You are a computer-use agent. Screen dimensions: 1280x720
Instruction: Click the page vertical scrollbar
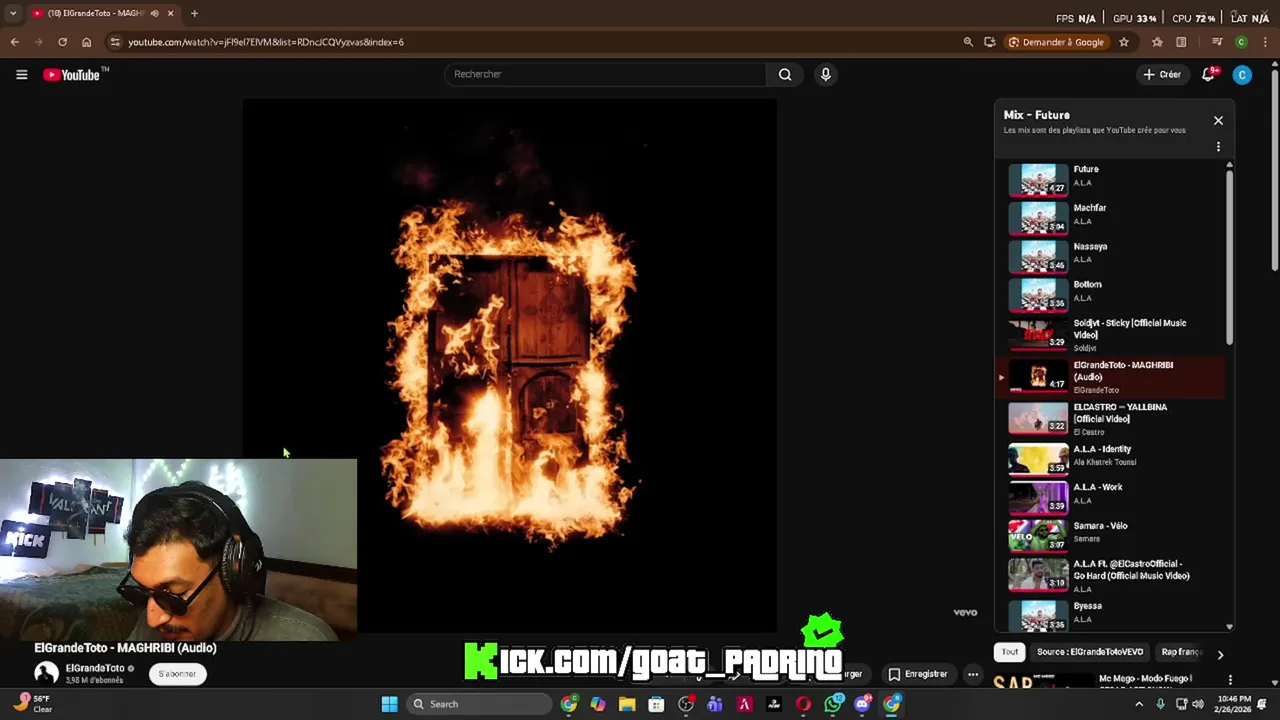[1274, 170]
